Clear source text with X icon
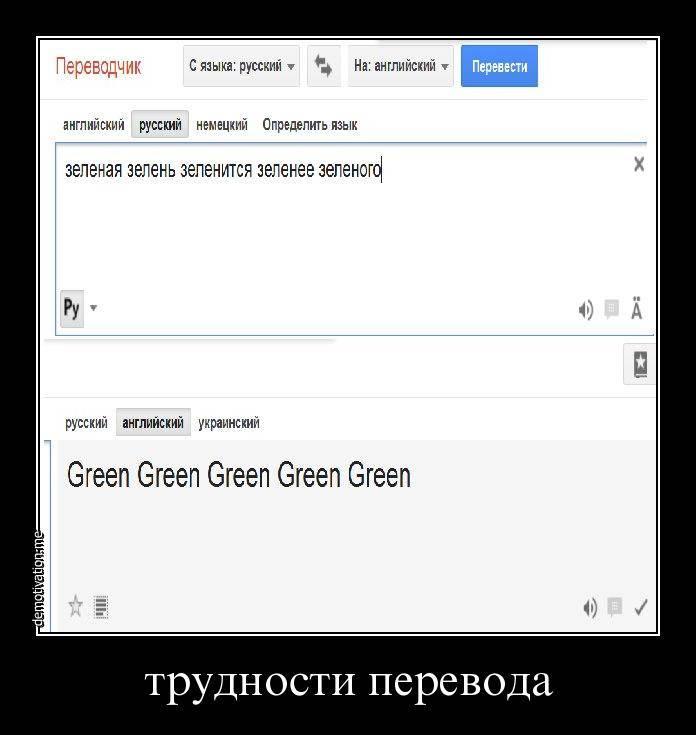Image resolution: width=696 pixels, height=735 pixels. (x=639, y=165)
